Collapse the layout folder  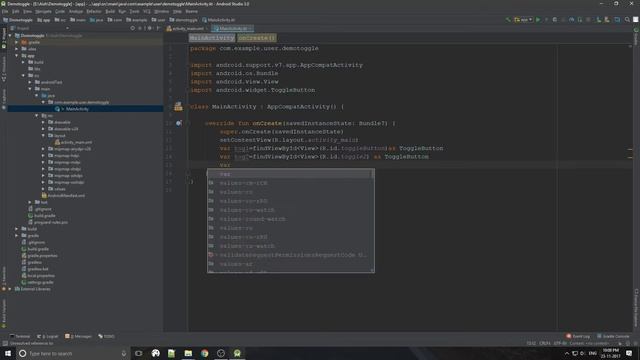click(43, 136)
